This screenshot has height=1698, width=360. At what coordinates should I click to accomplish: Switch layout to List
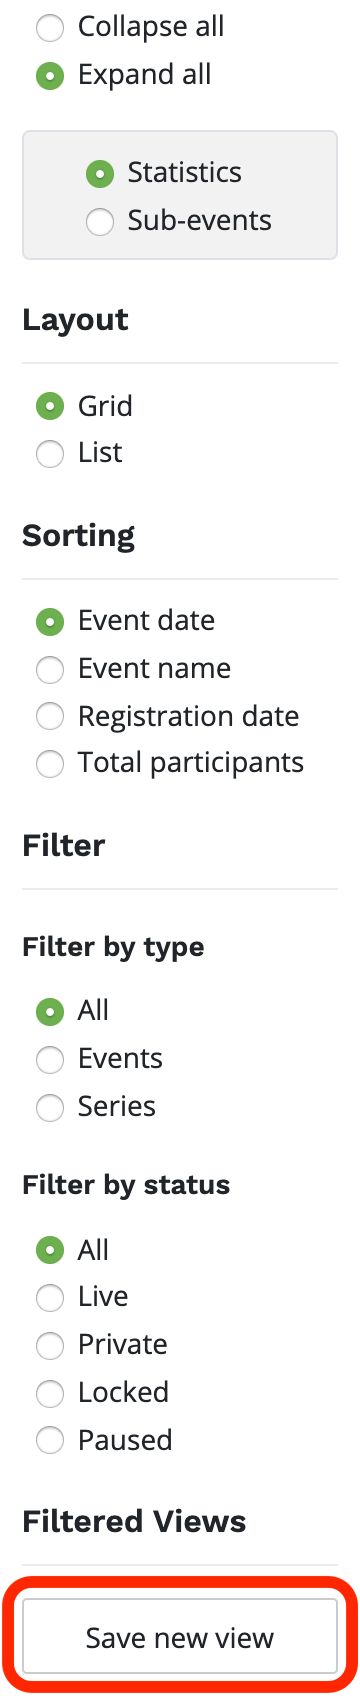coord(50,453)
